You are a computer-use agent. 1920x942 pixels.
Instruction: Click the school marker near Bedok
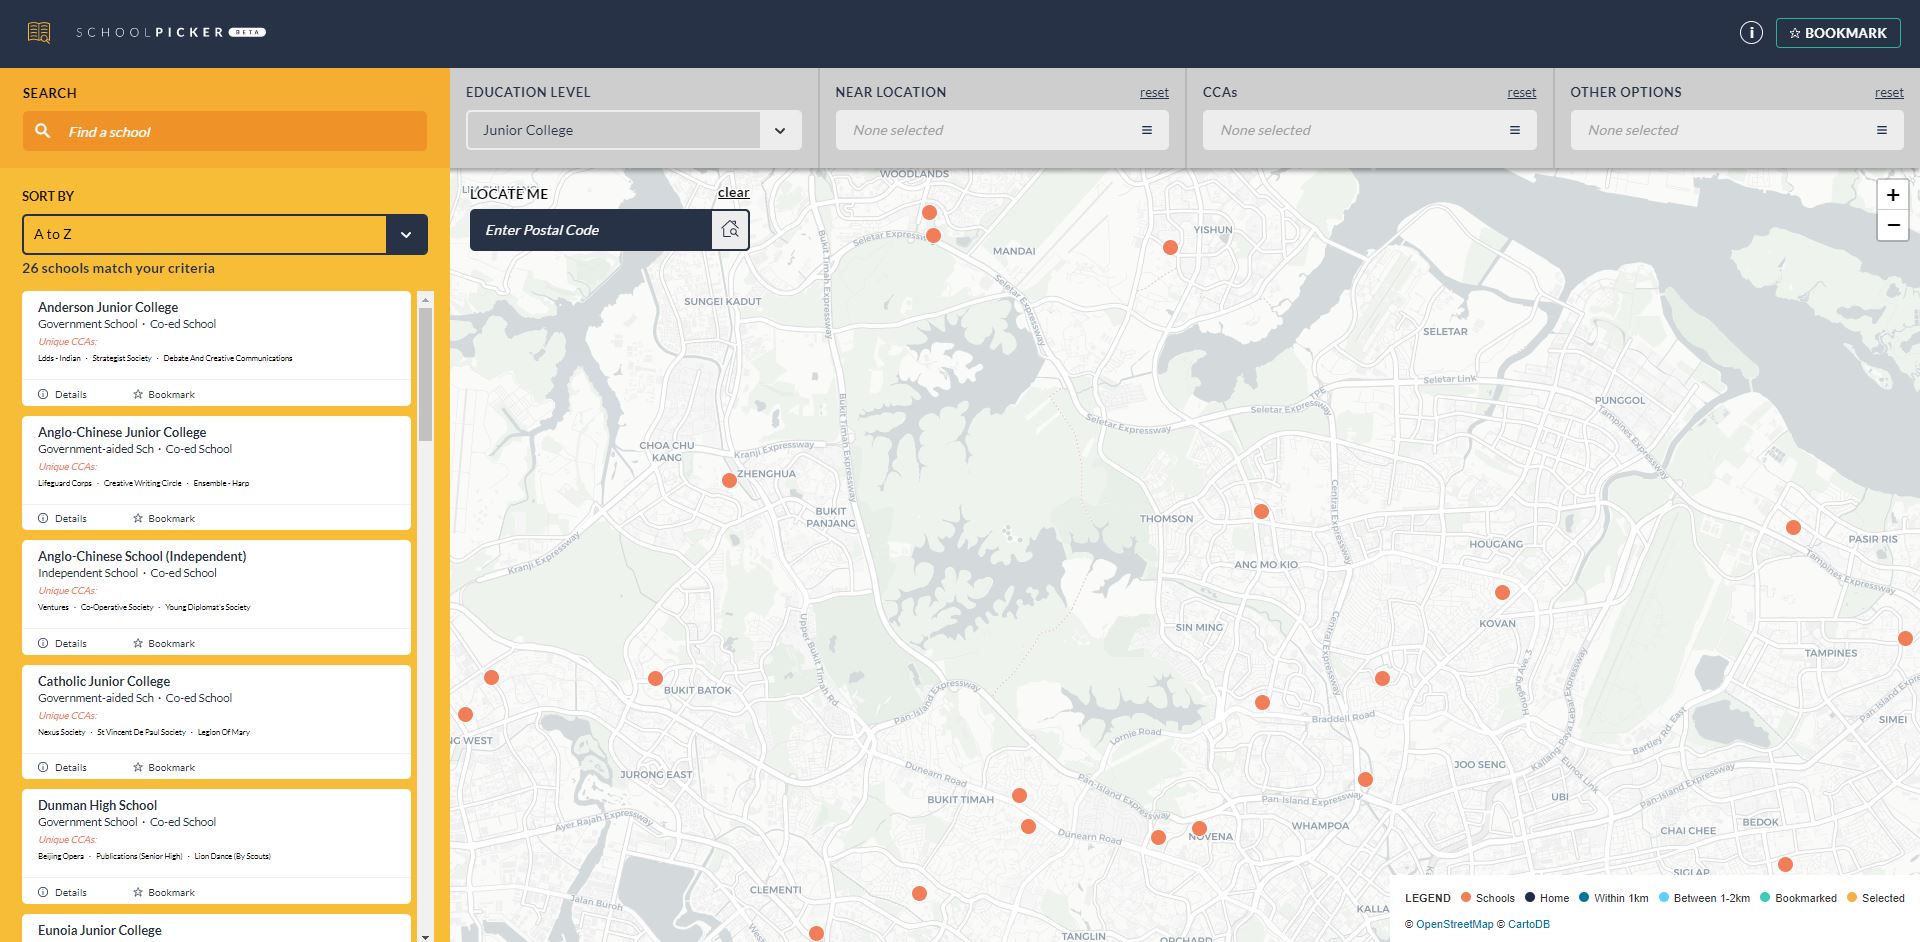tap(1785, 864)
